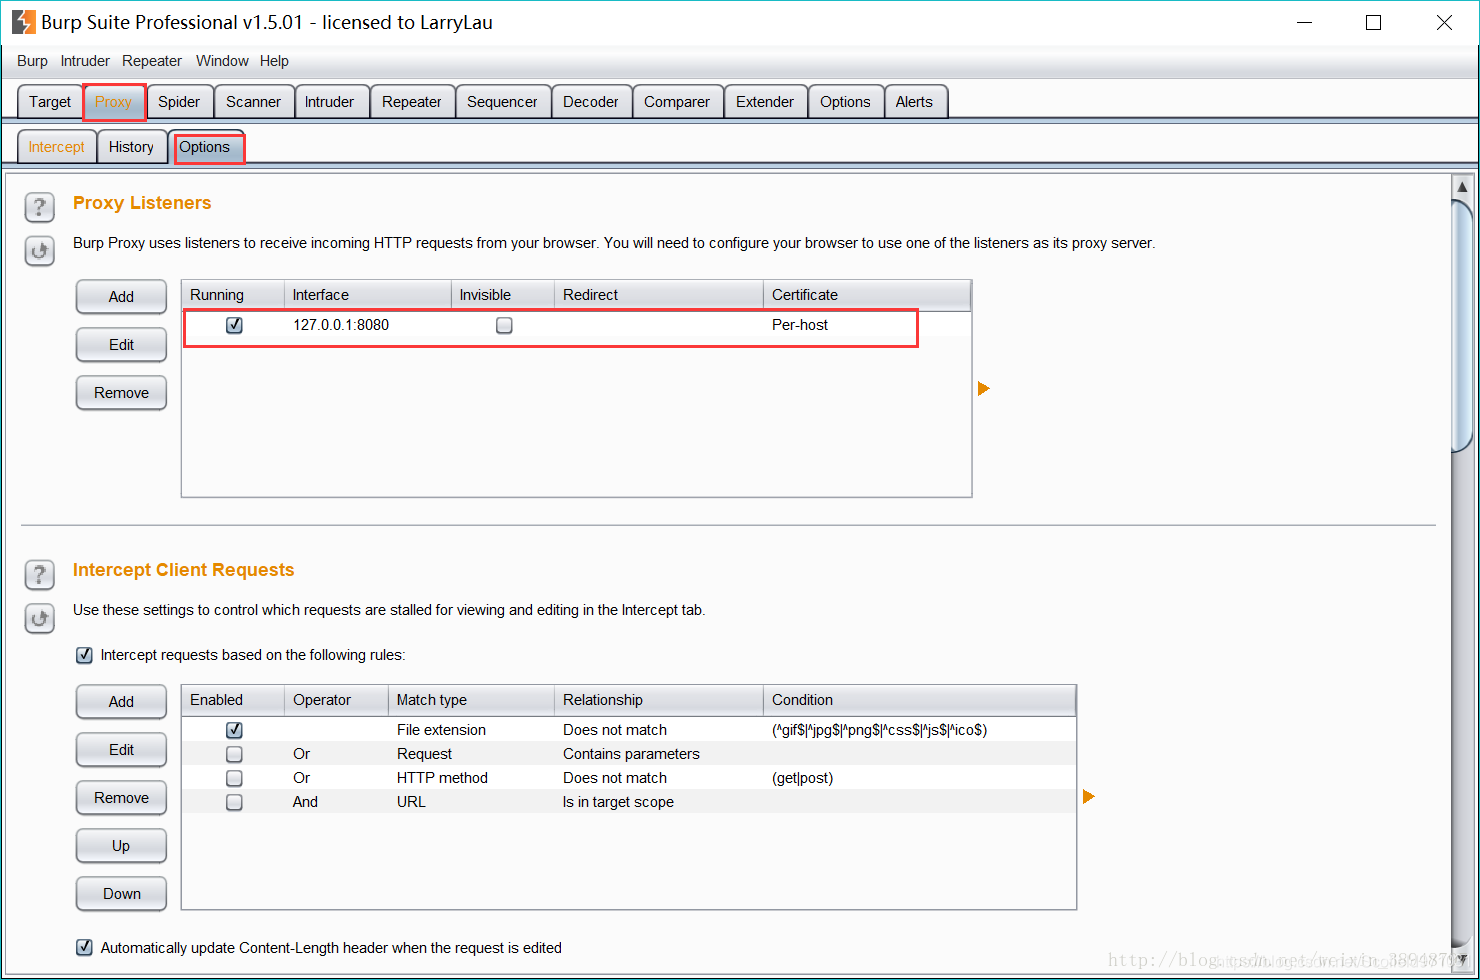Restore defaults for Intercept Client Requests
The width and height of the screenshot is (1480, 980).
click(x=39, y=618)
